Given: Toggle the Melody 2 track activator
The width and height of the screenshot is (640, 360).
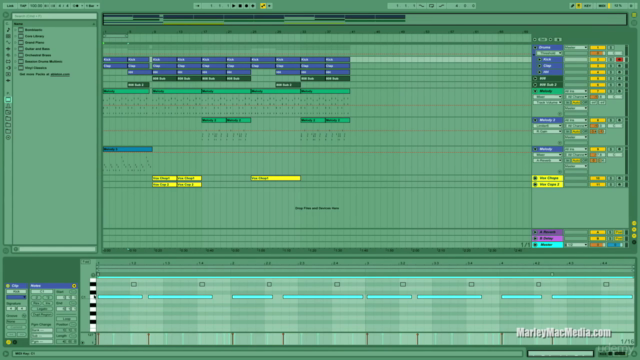Looking at the screenshot, I should pos(598,120).
